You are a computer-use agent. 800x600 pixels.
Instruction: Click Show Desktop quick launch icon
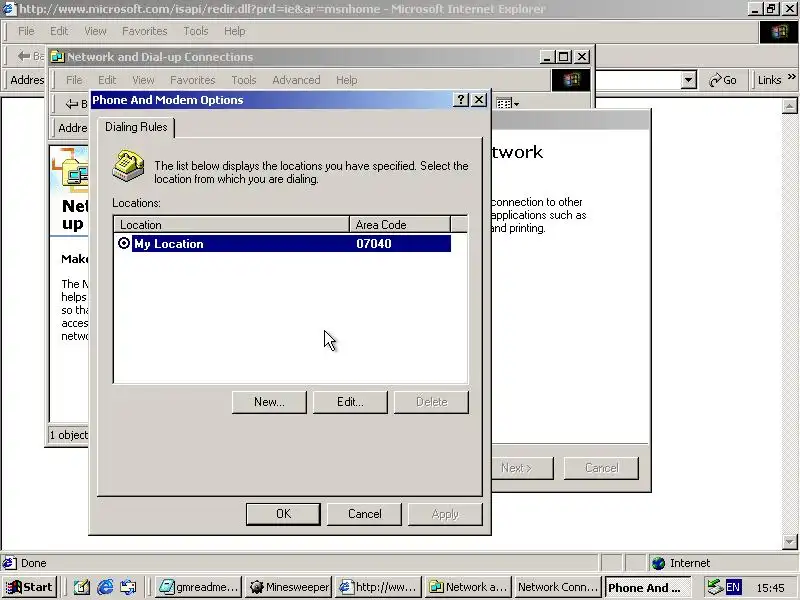82,588
